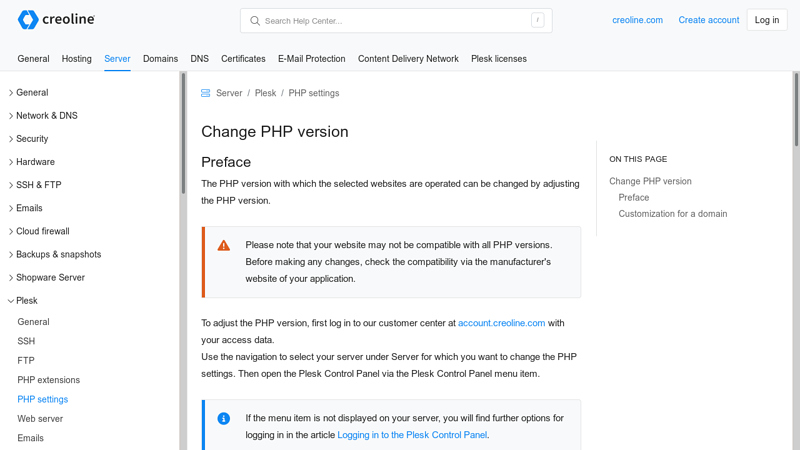Expand the Security section
This screenshot has height=450, width=800.
tap(29, 139)
